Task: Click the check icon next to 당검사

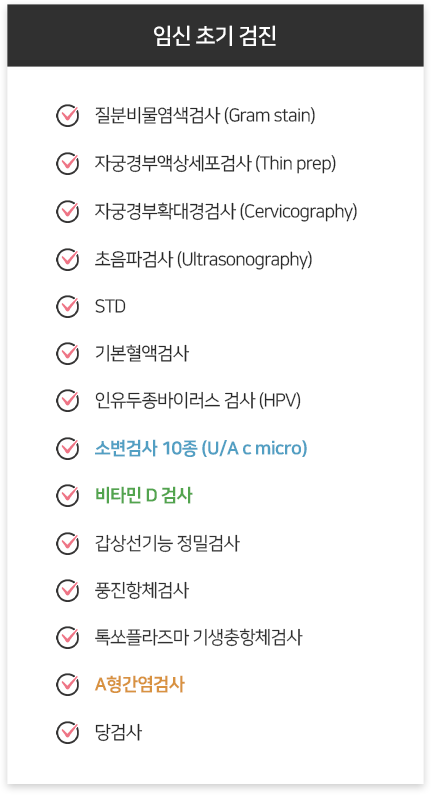Action: (x=67, y=733)
